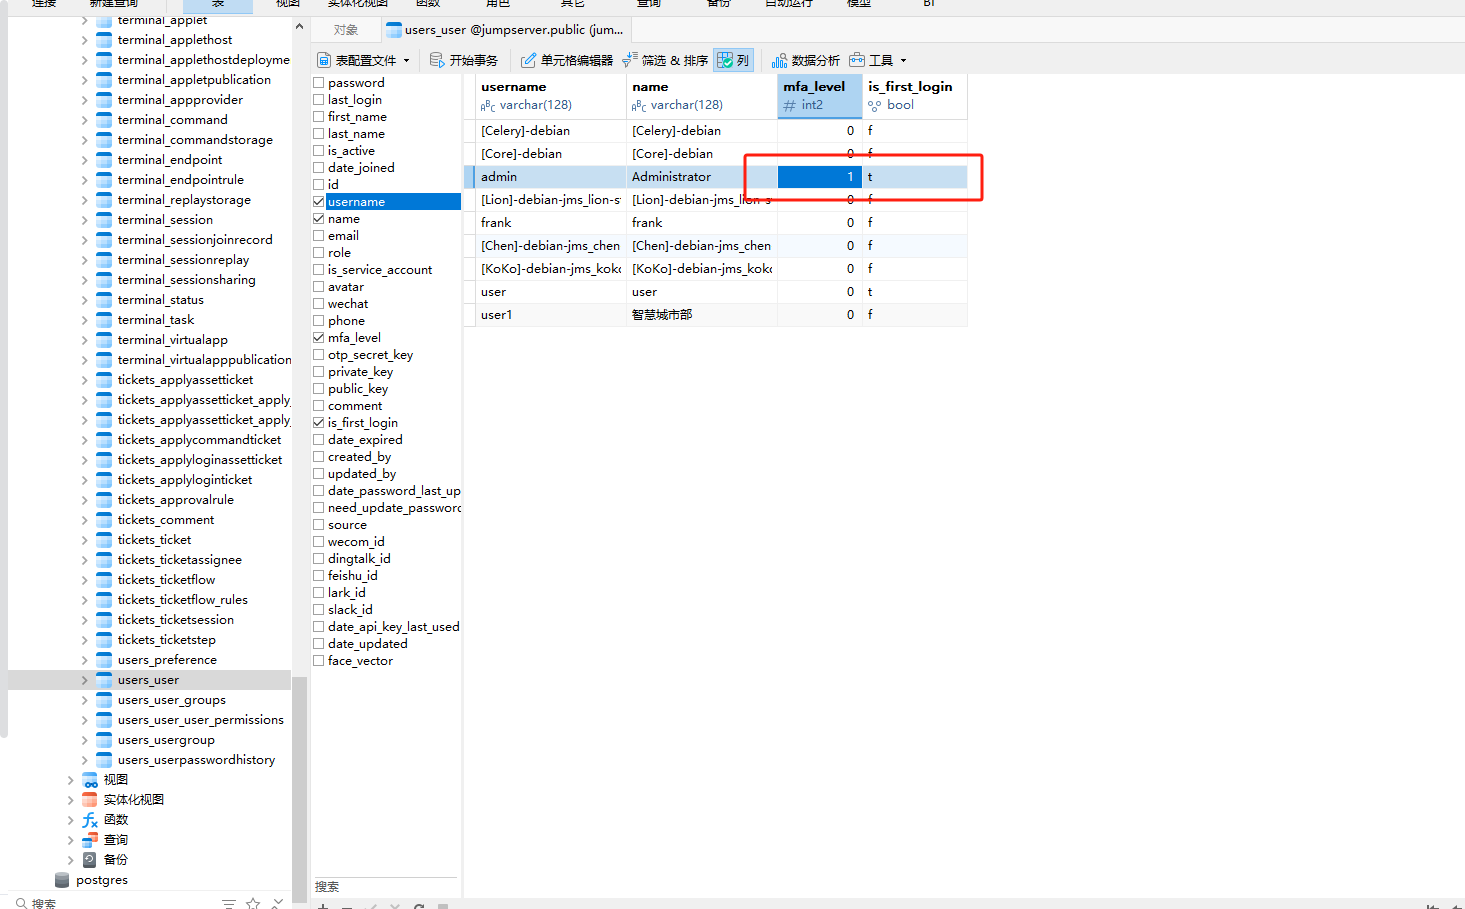Viewport: 1465px width, 909px height.
Task: Open the data analysis (数据分析) tool
Action: (805, 60)
